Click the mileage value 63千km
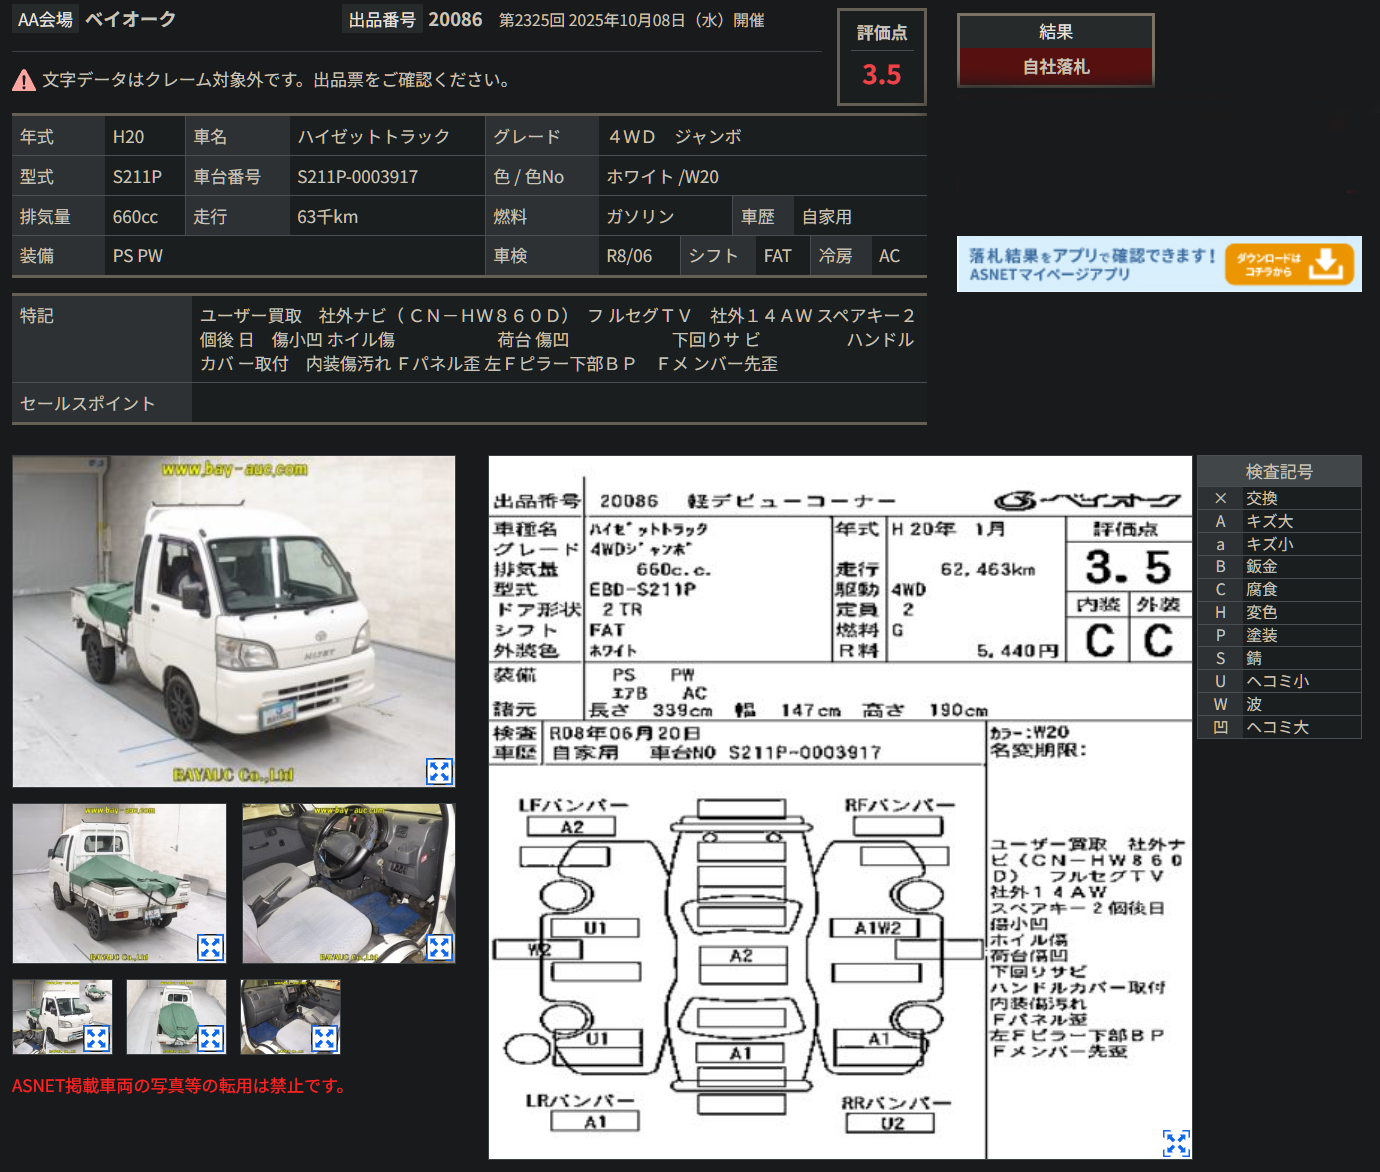This screenshot has height=1172, width=1380. 327,217
